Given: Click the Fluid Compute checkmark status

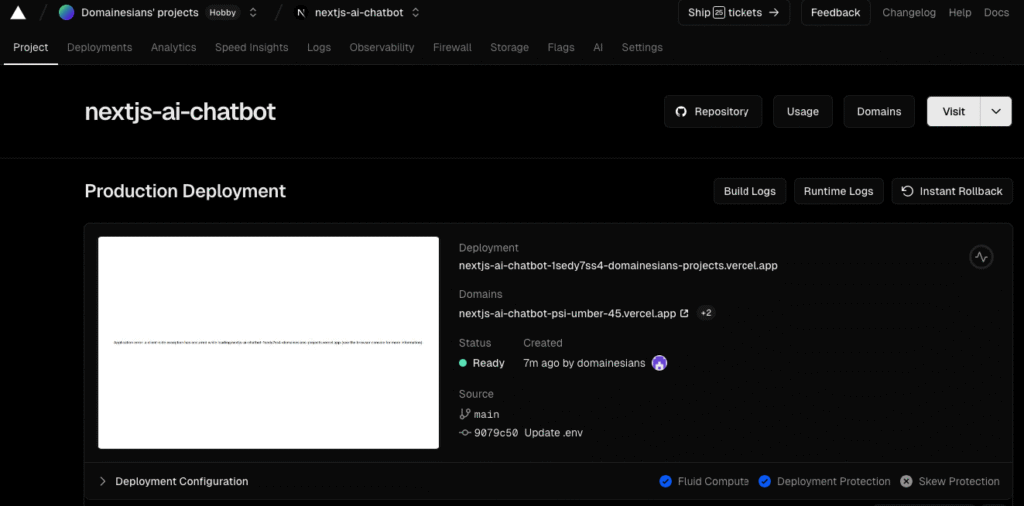Looking at the screenshot, I should 704,481.
